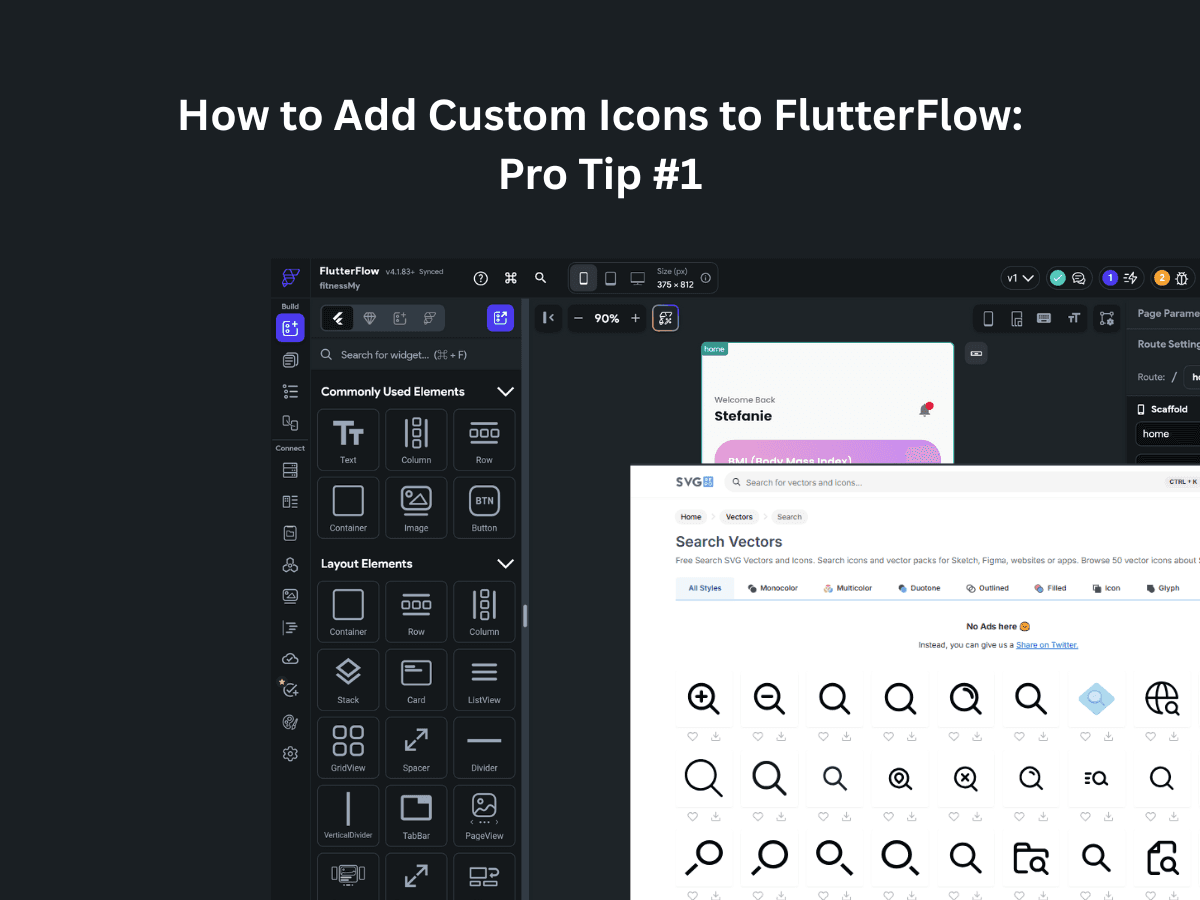Switch canvas to desktop device preview
Viewport: 1200px width, 900px height.
(x=637, y=278)
